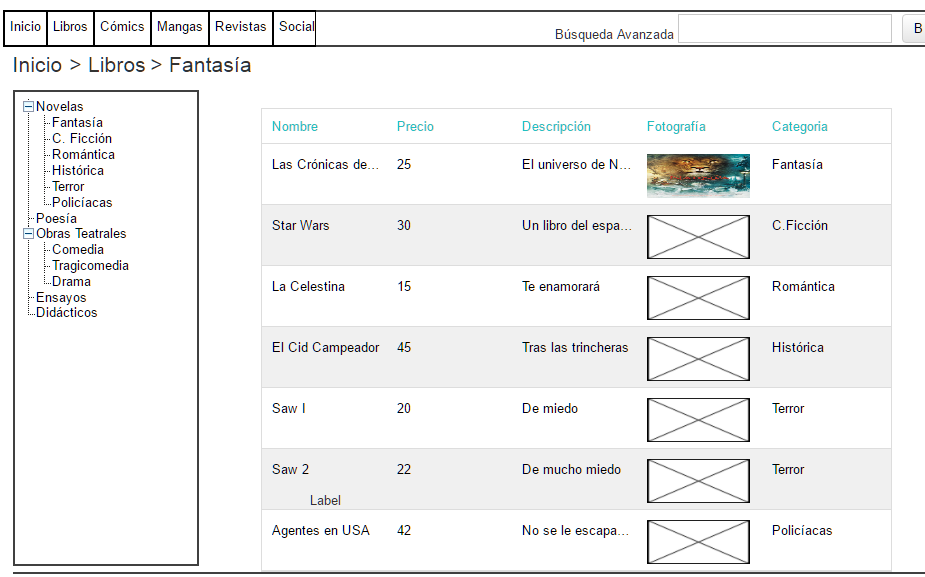This screenshot has height=577, width=925.
Task: Sort by the Precio column header
Action: (415, 126)
